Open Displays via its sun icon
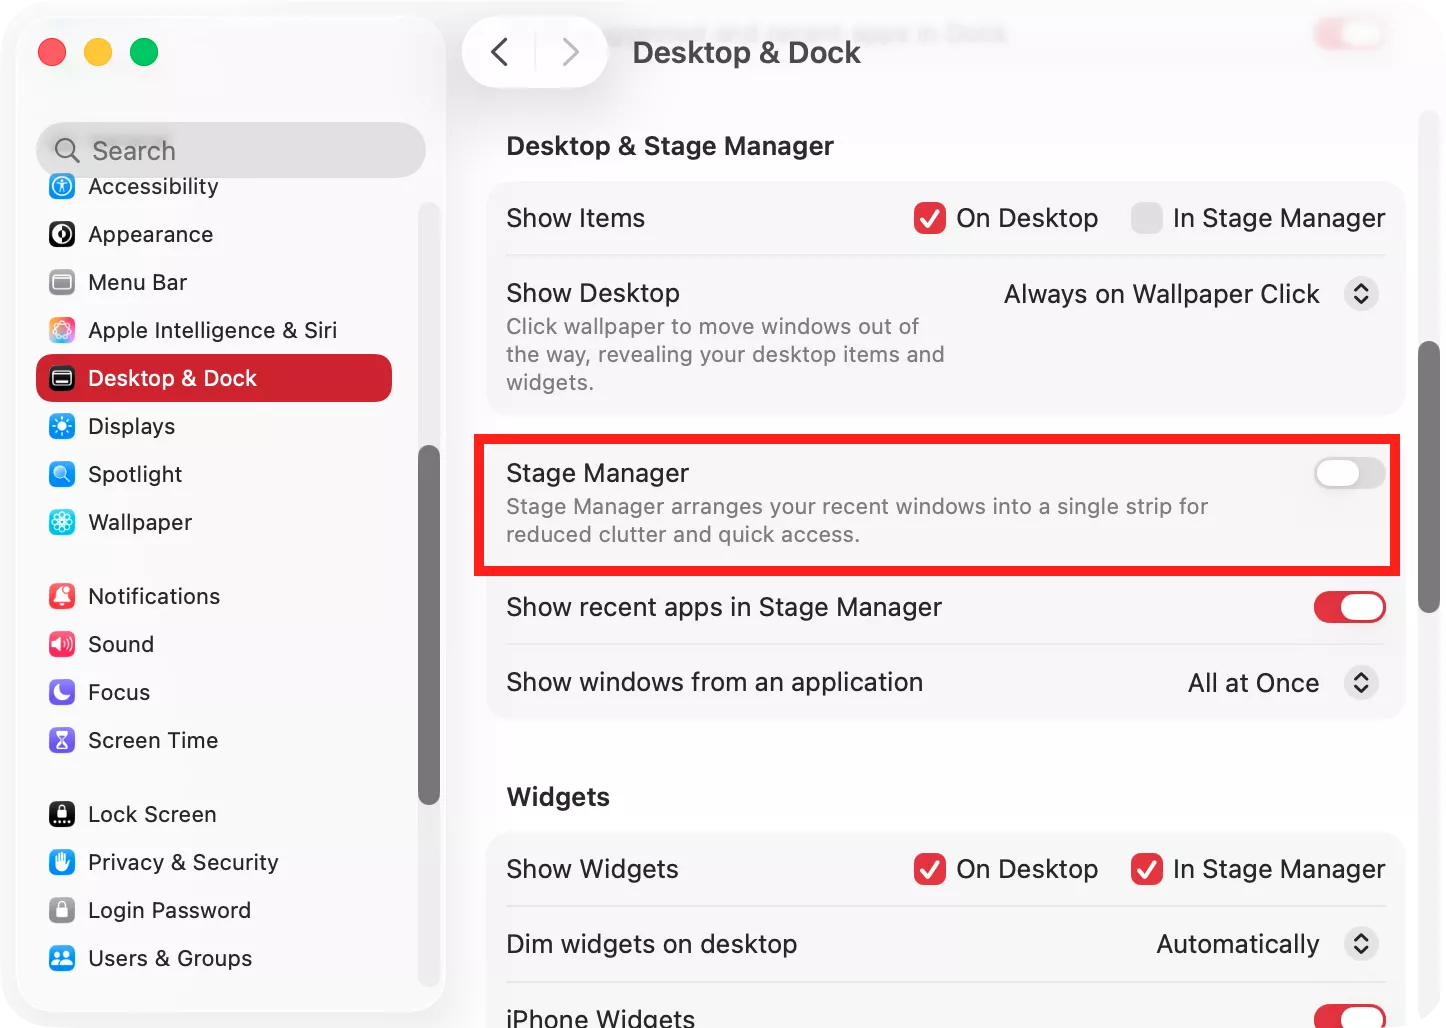Image resolution: width=1446 pixels, height=1028 pixels. coord(62,426)
